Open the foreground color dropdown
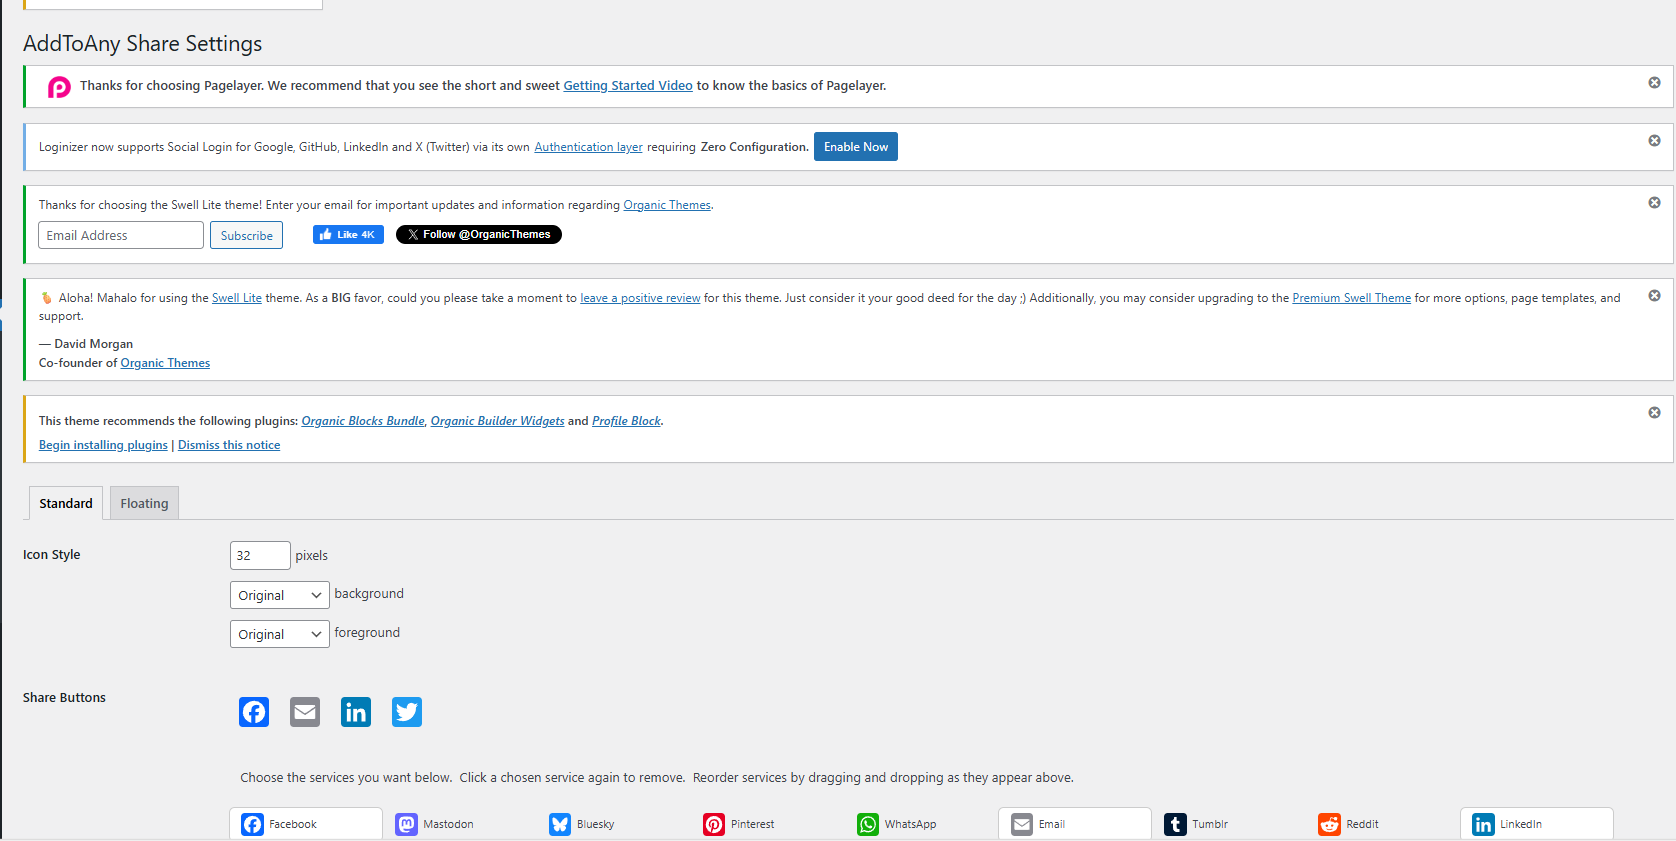 pyautogui.click(x=280, y=634)
